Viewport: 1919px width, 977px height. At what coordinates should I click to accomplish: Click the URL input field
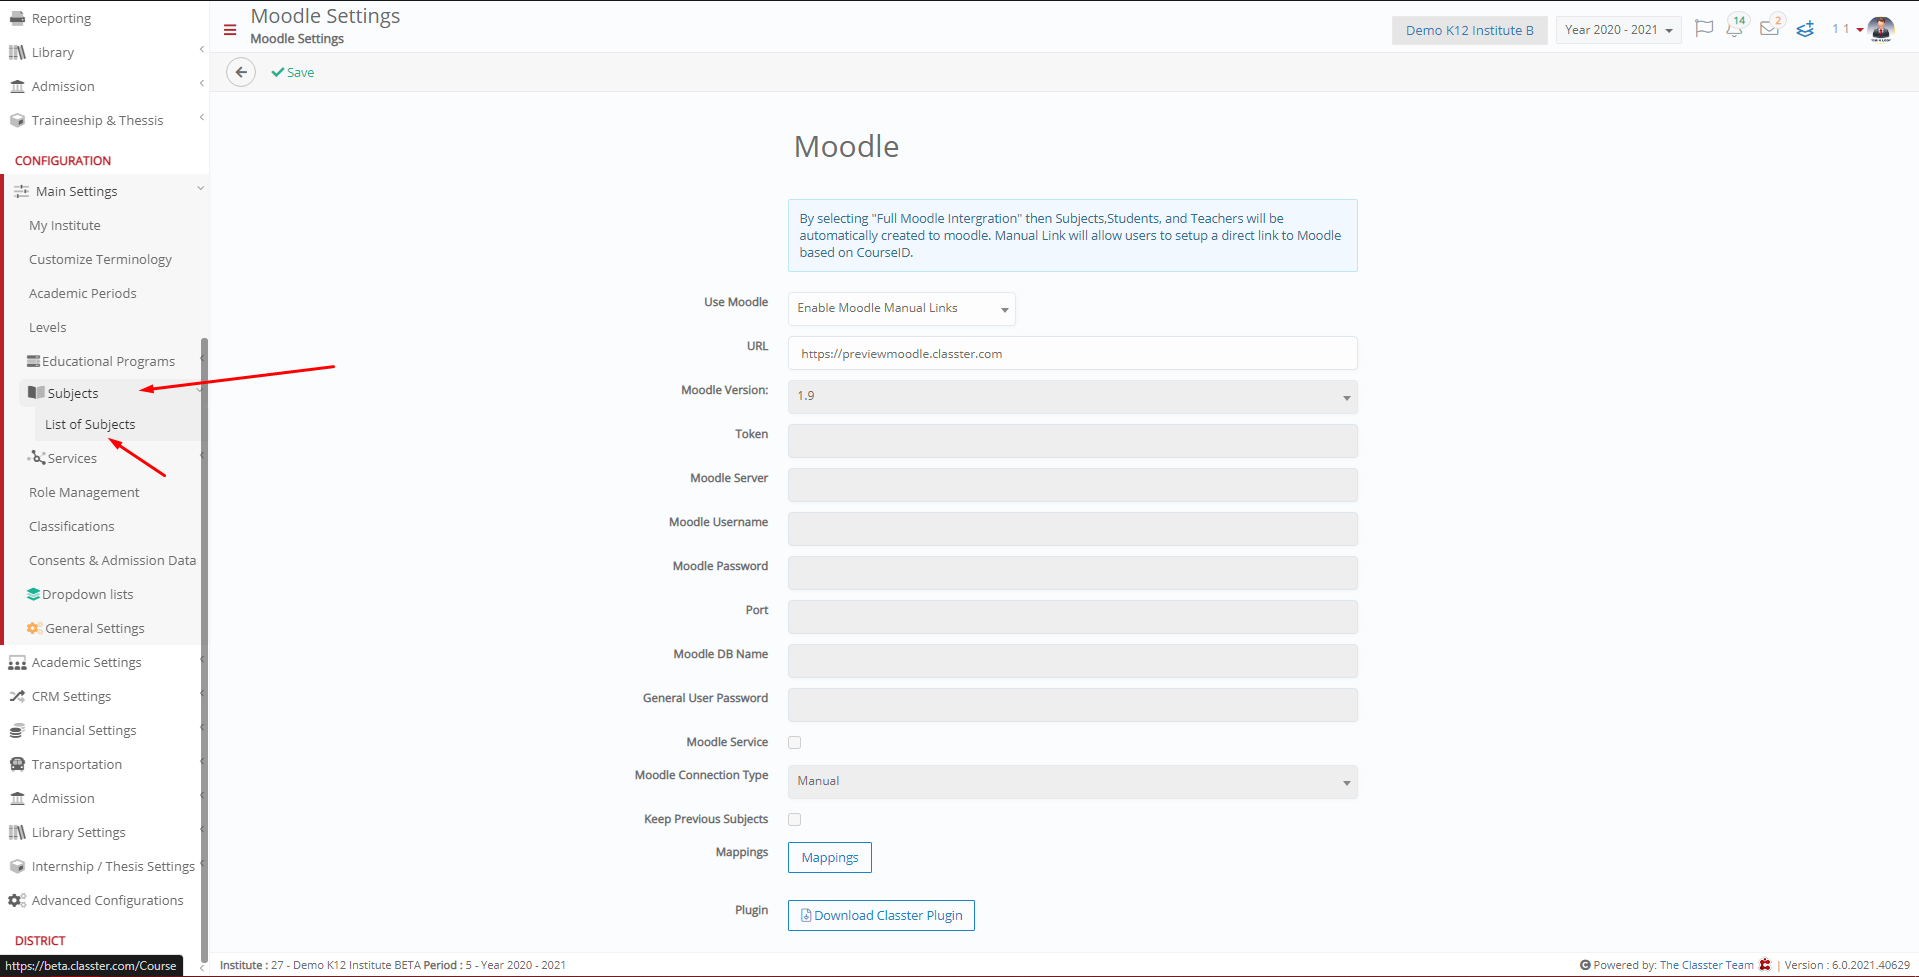coord(1072,353)
